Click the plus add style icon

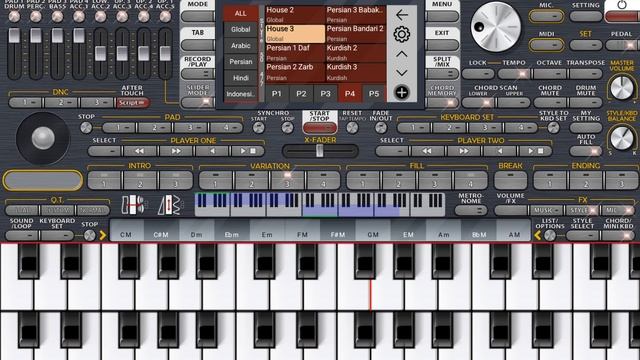click(402, 92)
